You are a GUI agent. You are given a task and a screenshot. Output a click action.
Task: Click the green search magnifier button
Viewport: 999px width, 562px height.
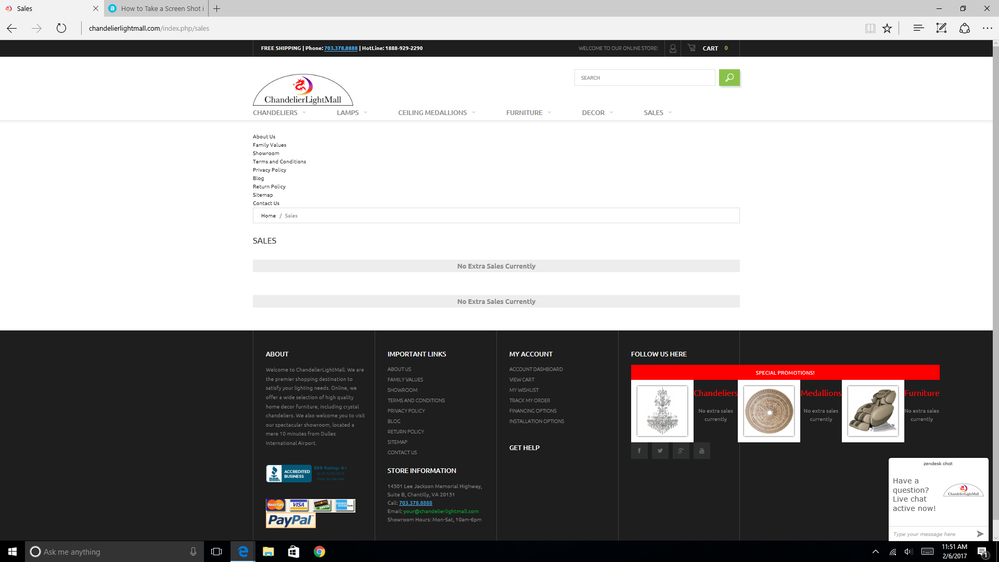click(729, 77)
